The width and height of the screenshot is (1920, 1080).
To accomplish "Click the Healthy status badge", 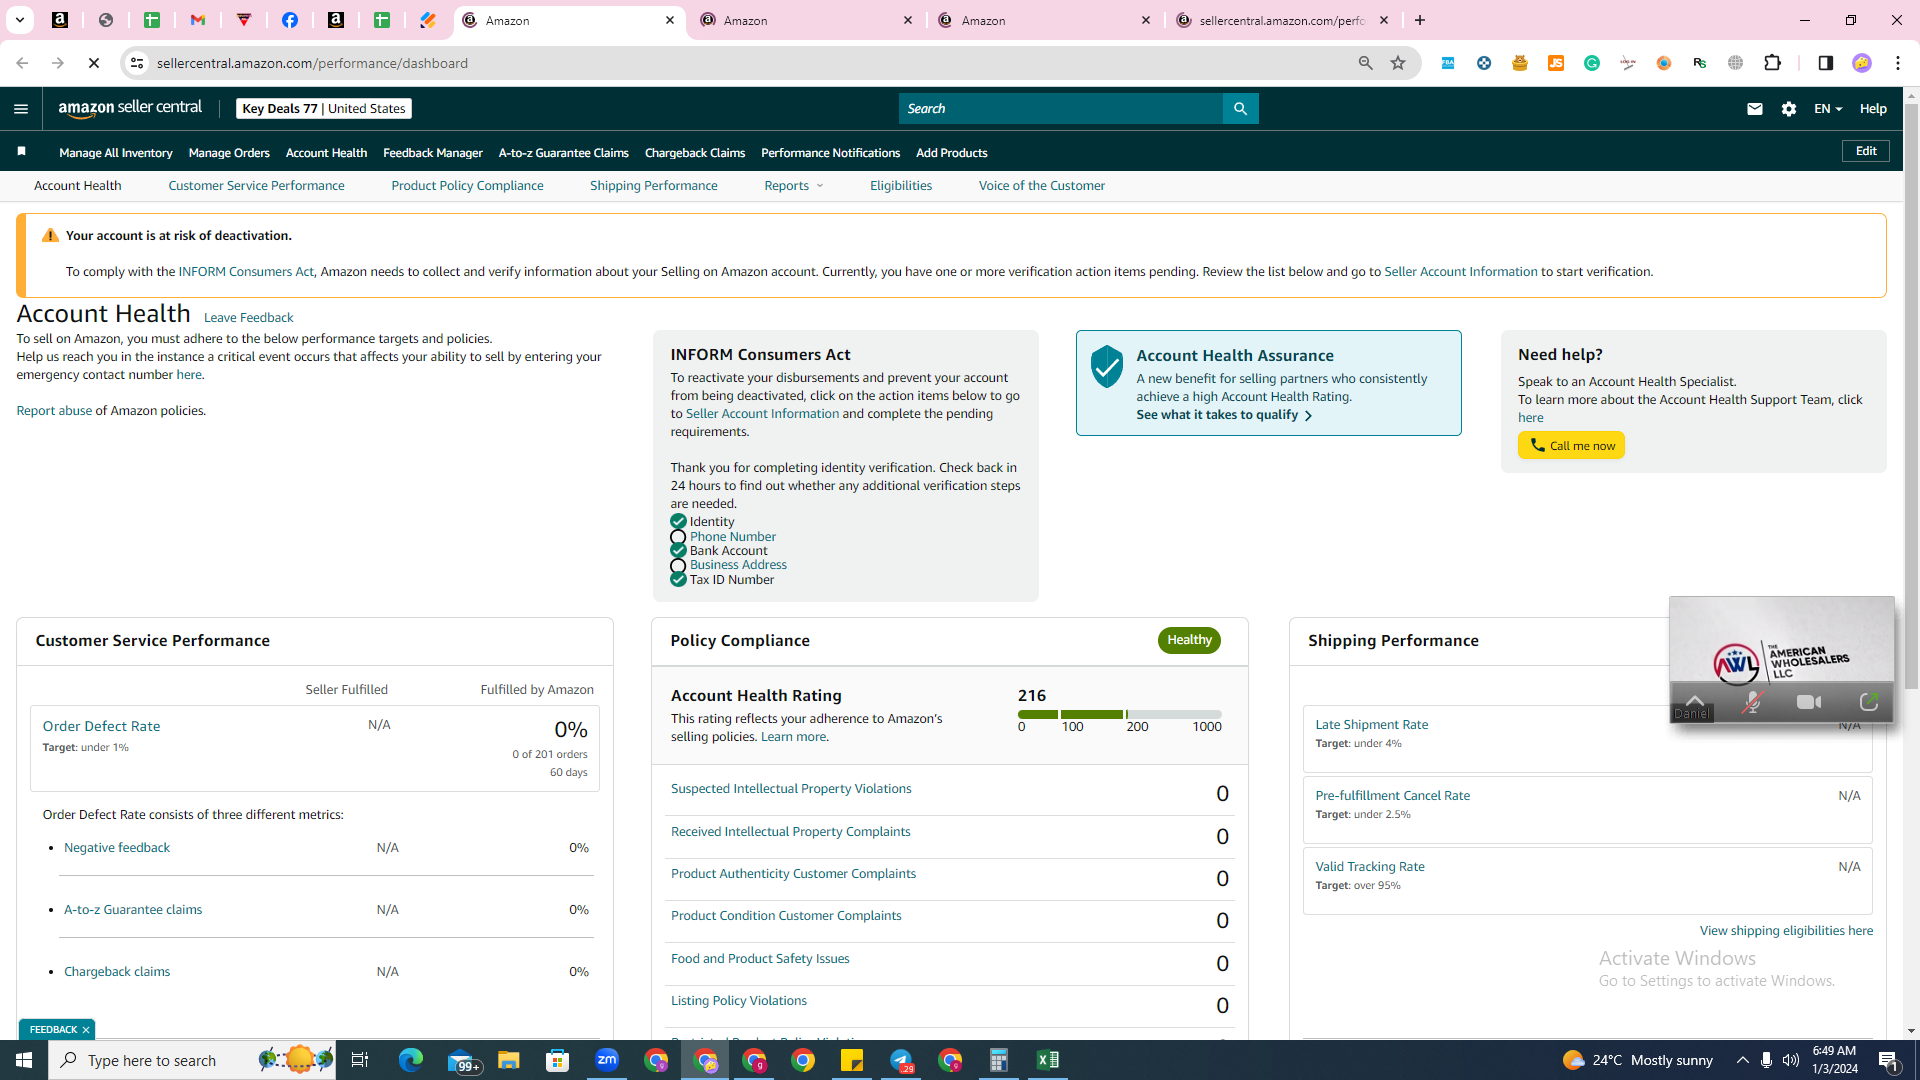I will tap(1189, 640).
